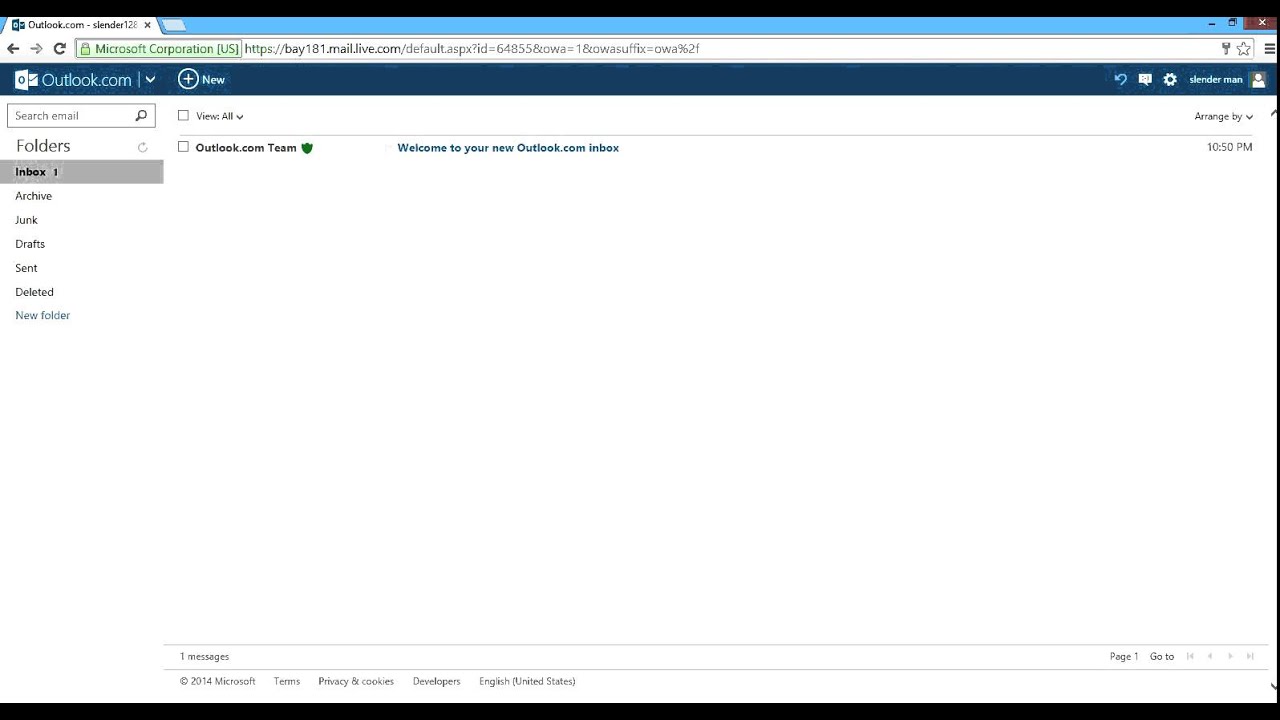Click the 10:50 PM timestamp
Screen dimensions: 1280x720
1229,147
